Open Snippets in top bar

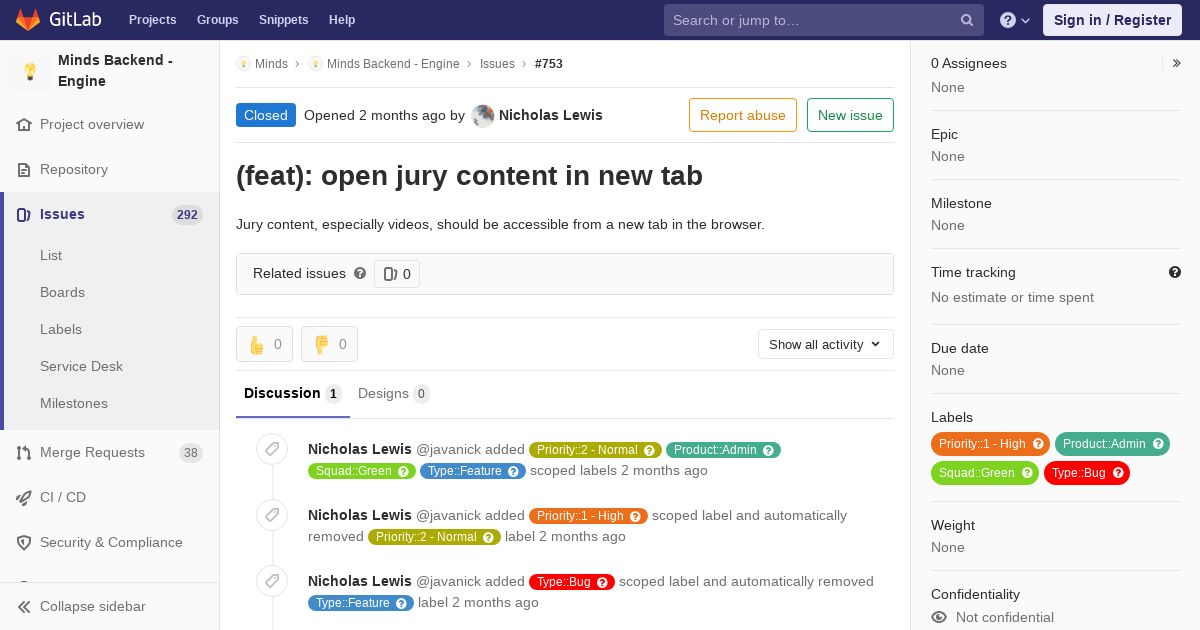click(x=284, y=20)
